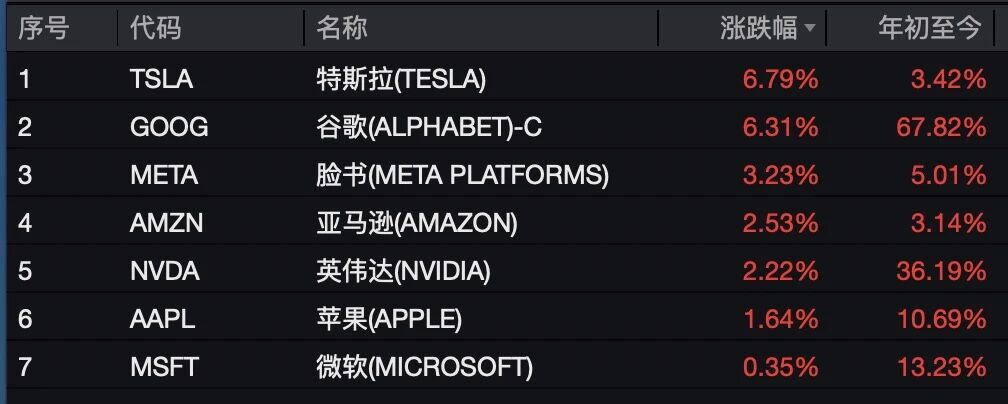Select 脸书(META PLATFORMS) row name
The image size is (1008, 404).
(462, 176)
